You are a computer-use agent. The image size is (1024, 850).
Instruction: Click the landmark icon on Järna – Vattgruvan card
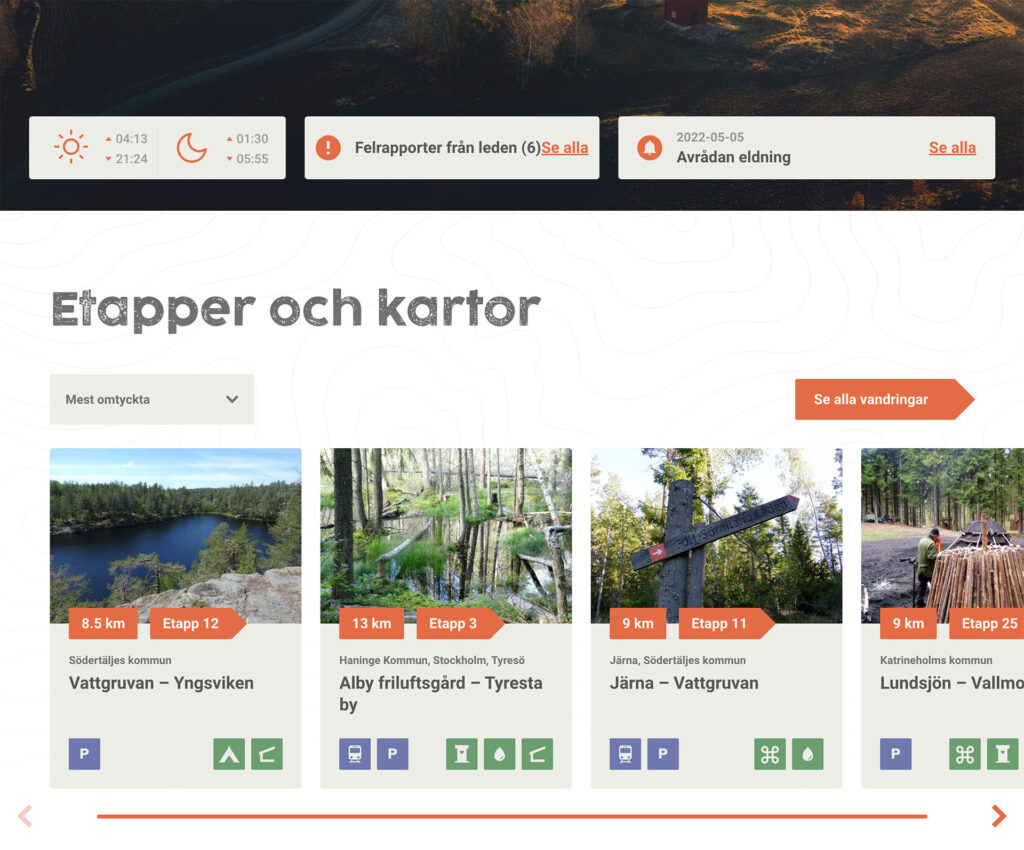[770, 754]
